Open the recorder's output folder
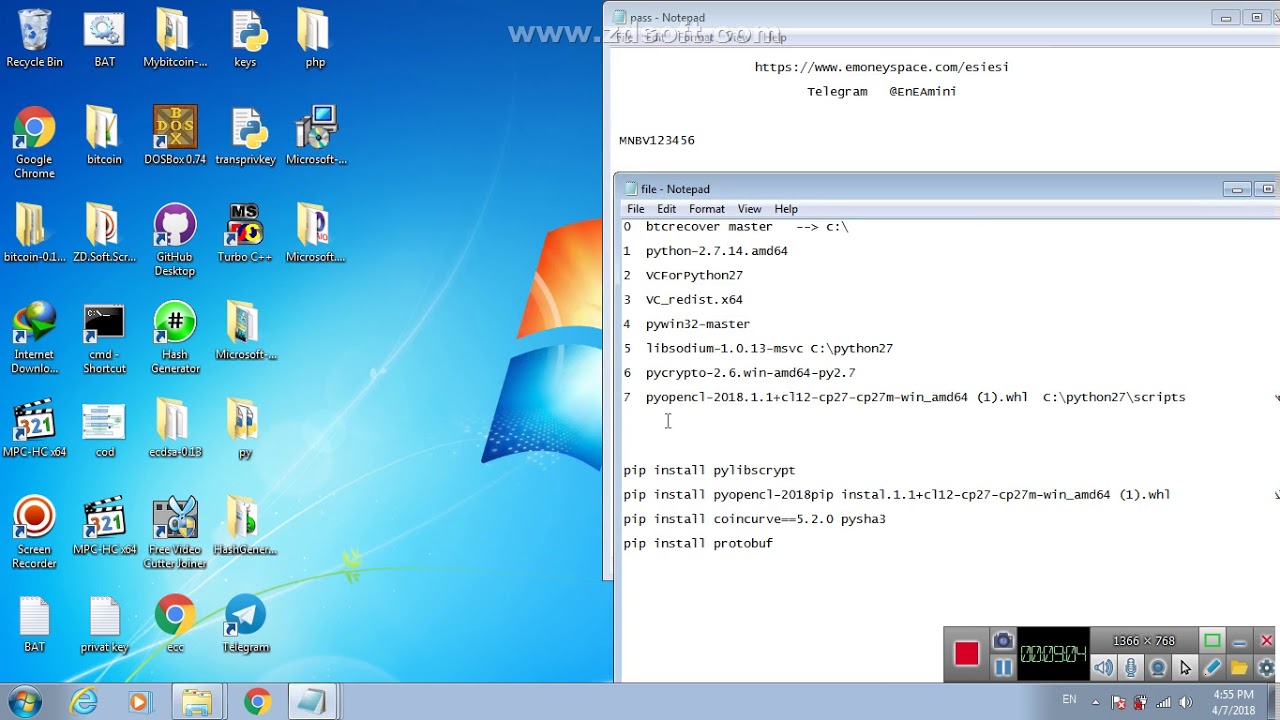 (x=1239, y=668)
